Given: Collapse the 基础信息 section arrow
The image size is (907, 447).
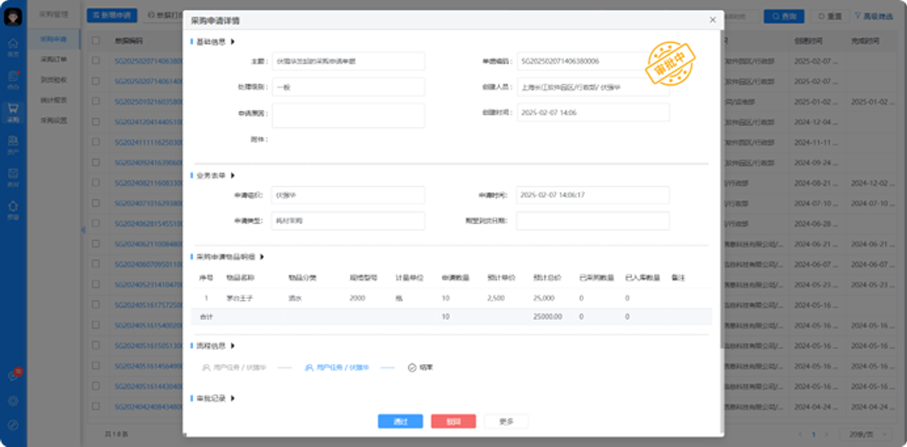Looking at the screenshot, I should [x=233, y=42].
